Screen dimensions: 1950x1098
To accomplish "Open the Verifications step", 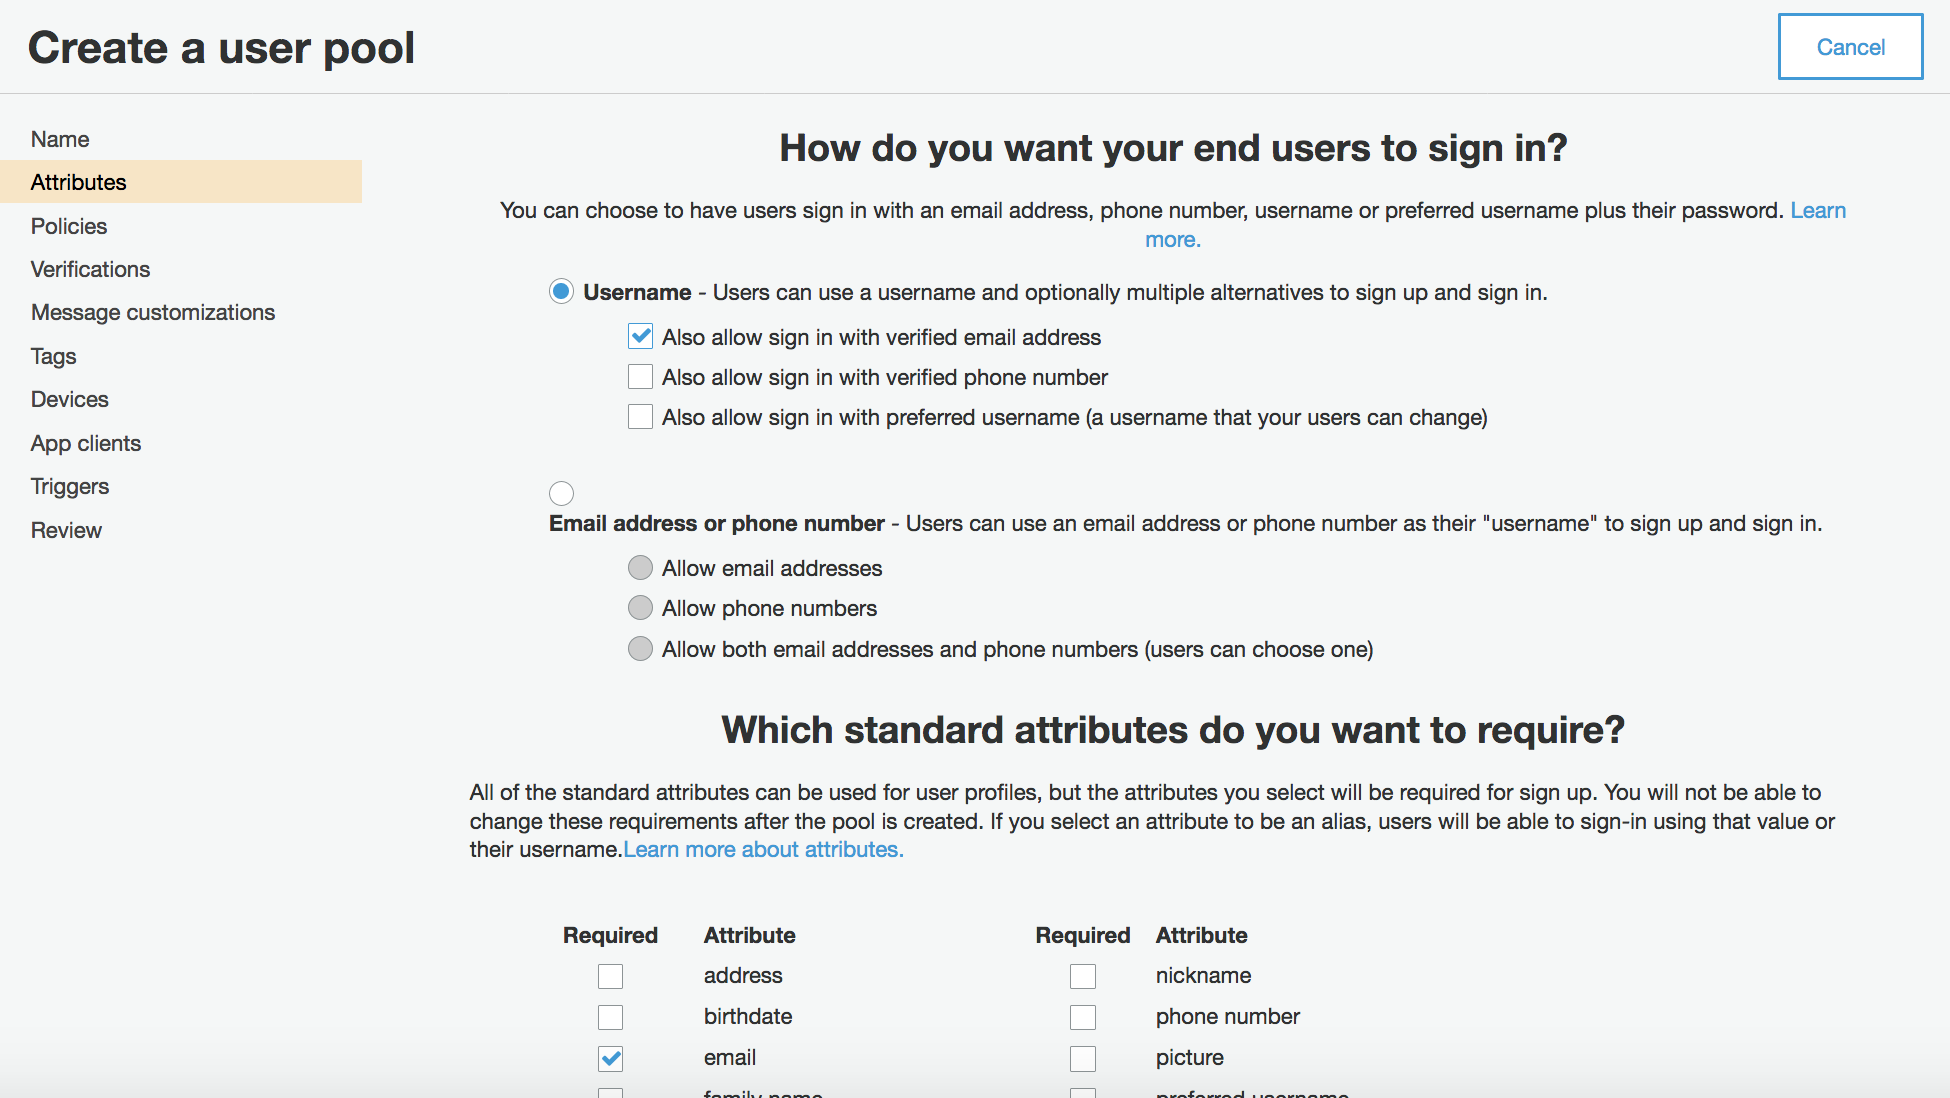I will point(90,269).
